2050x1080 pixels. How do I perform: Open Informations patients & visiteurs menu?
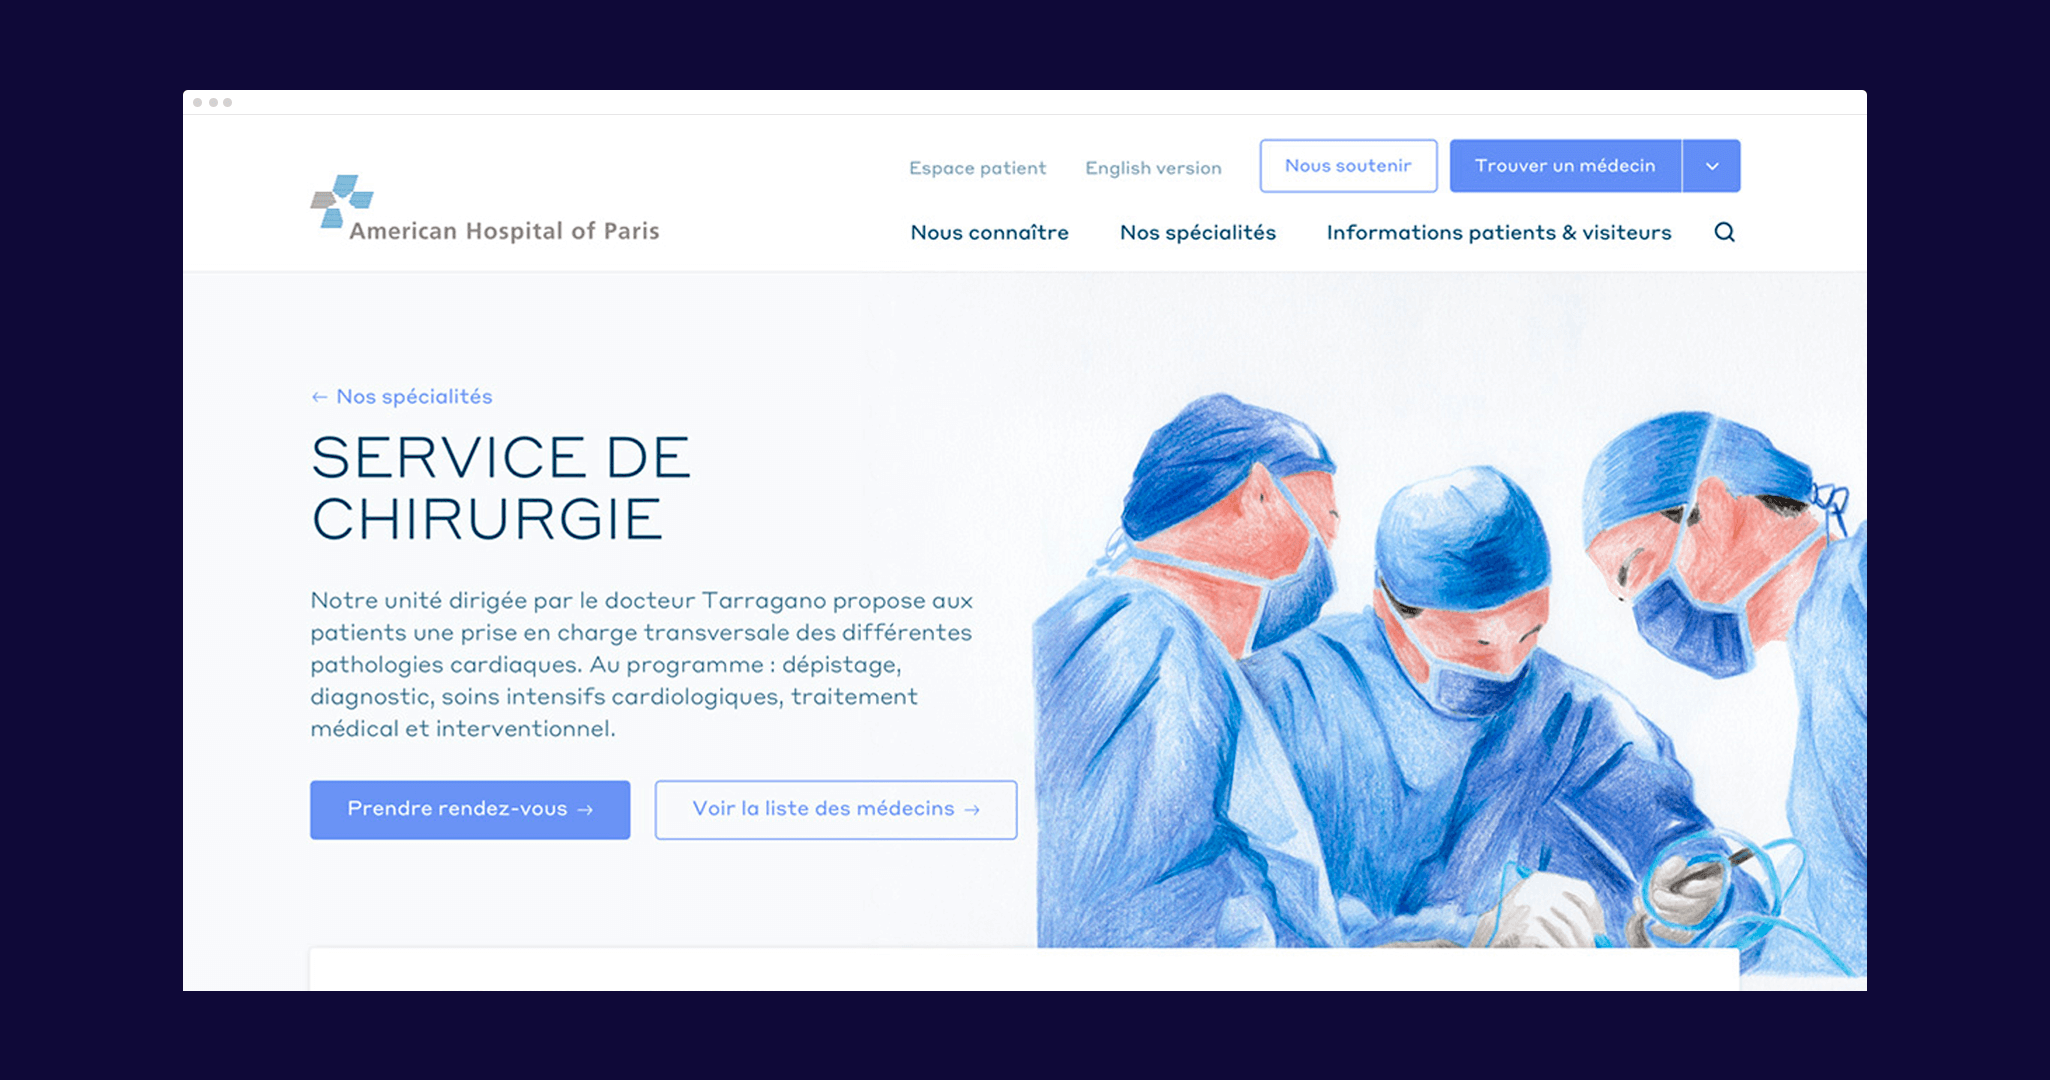1499,232
